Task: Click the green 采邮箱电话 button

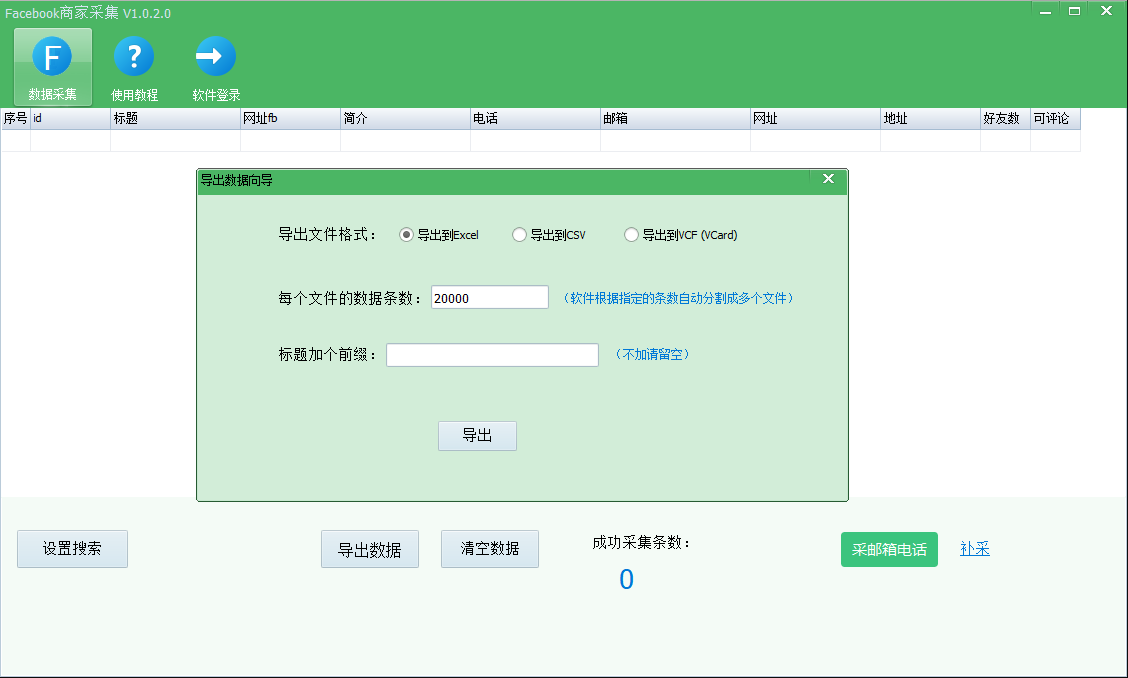Action: tap(889, 549)
